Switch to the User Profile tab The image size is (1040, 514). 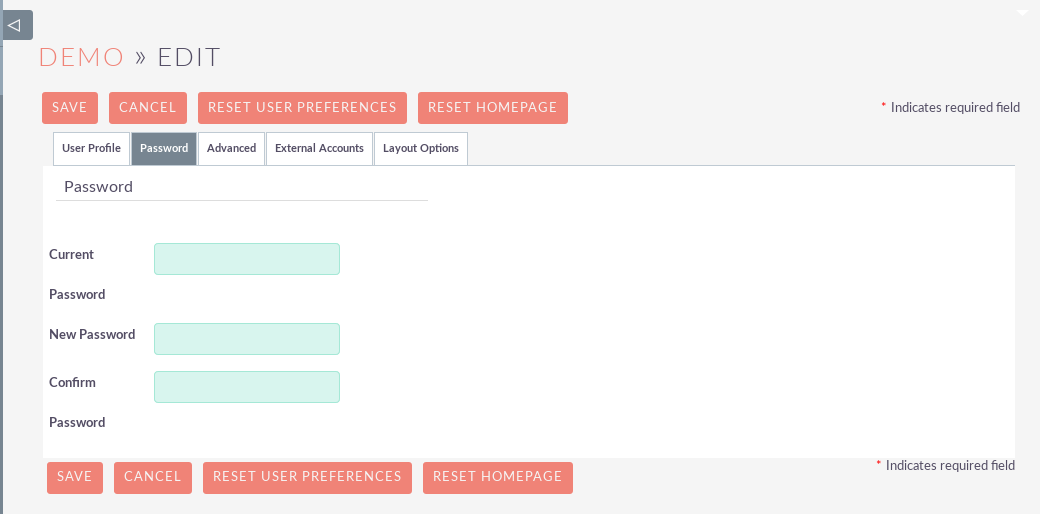[91, 148]
